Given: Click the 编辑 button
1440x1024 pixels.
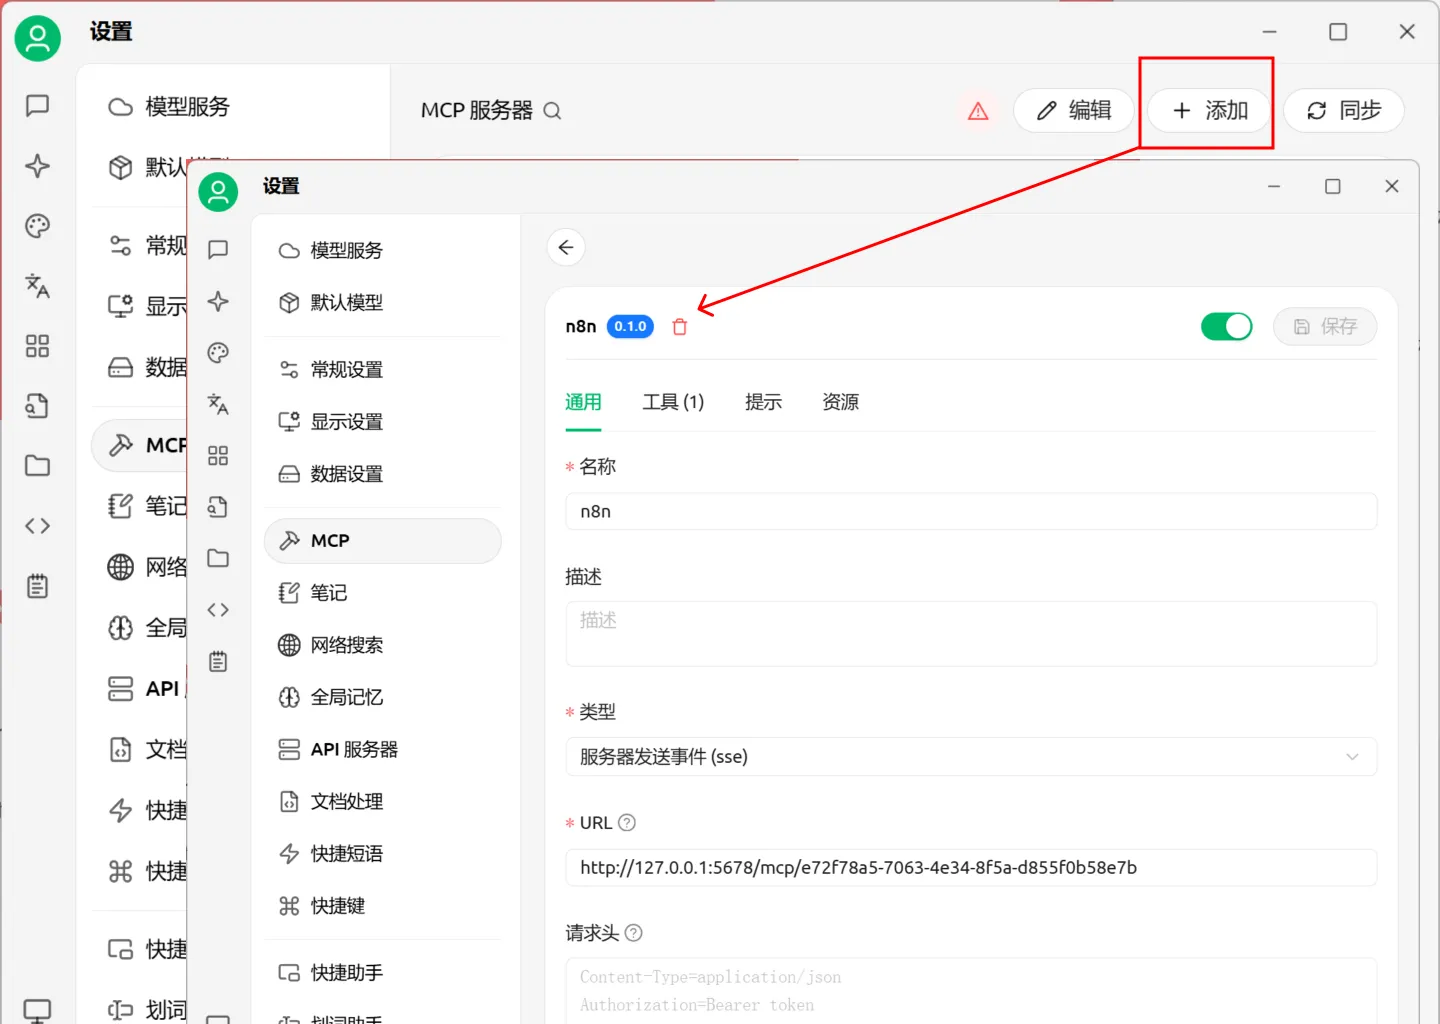Looking at the screenshot, I should [x=1074, y=110].
